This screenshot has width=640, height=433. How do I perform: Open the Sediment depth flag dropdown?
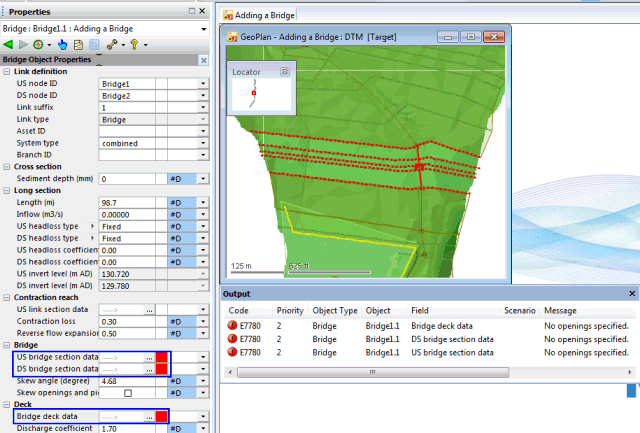click(x=203, y=179)
